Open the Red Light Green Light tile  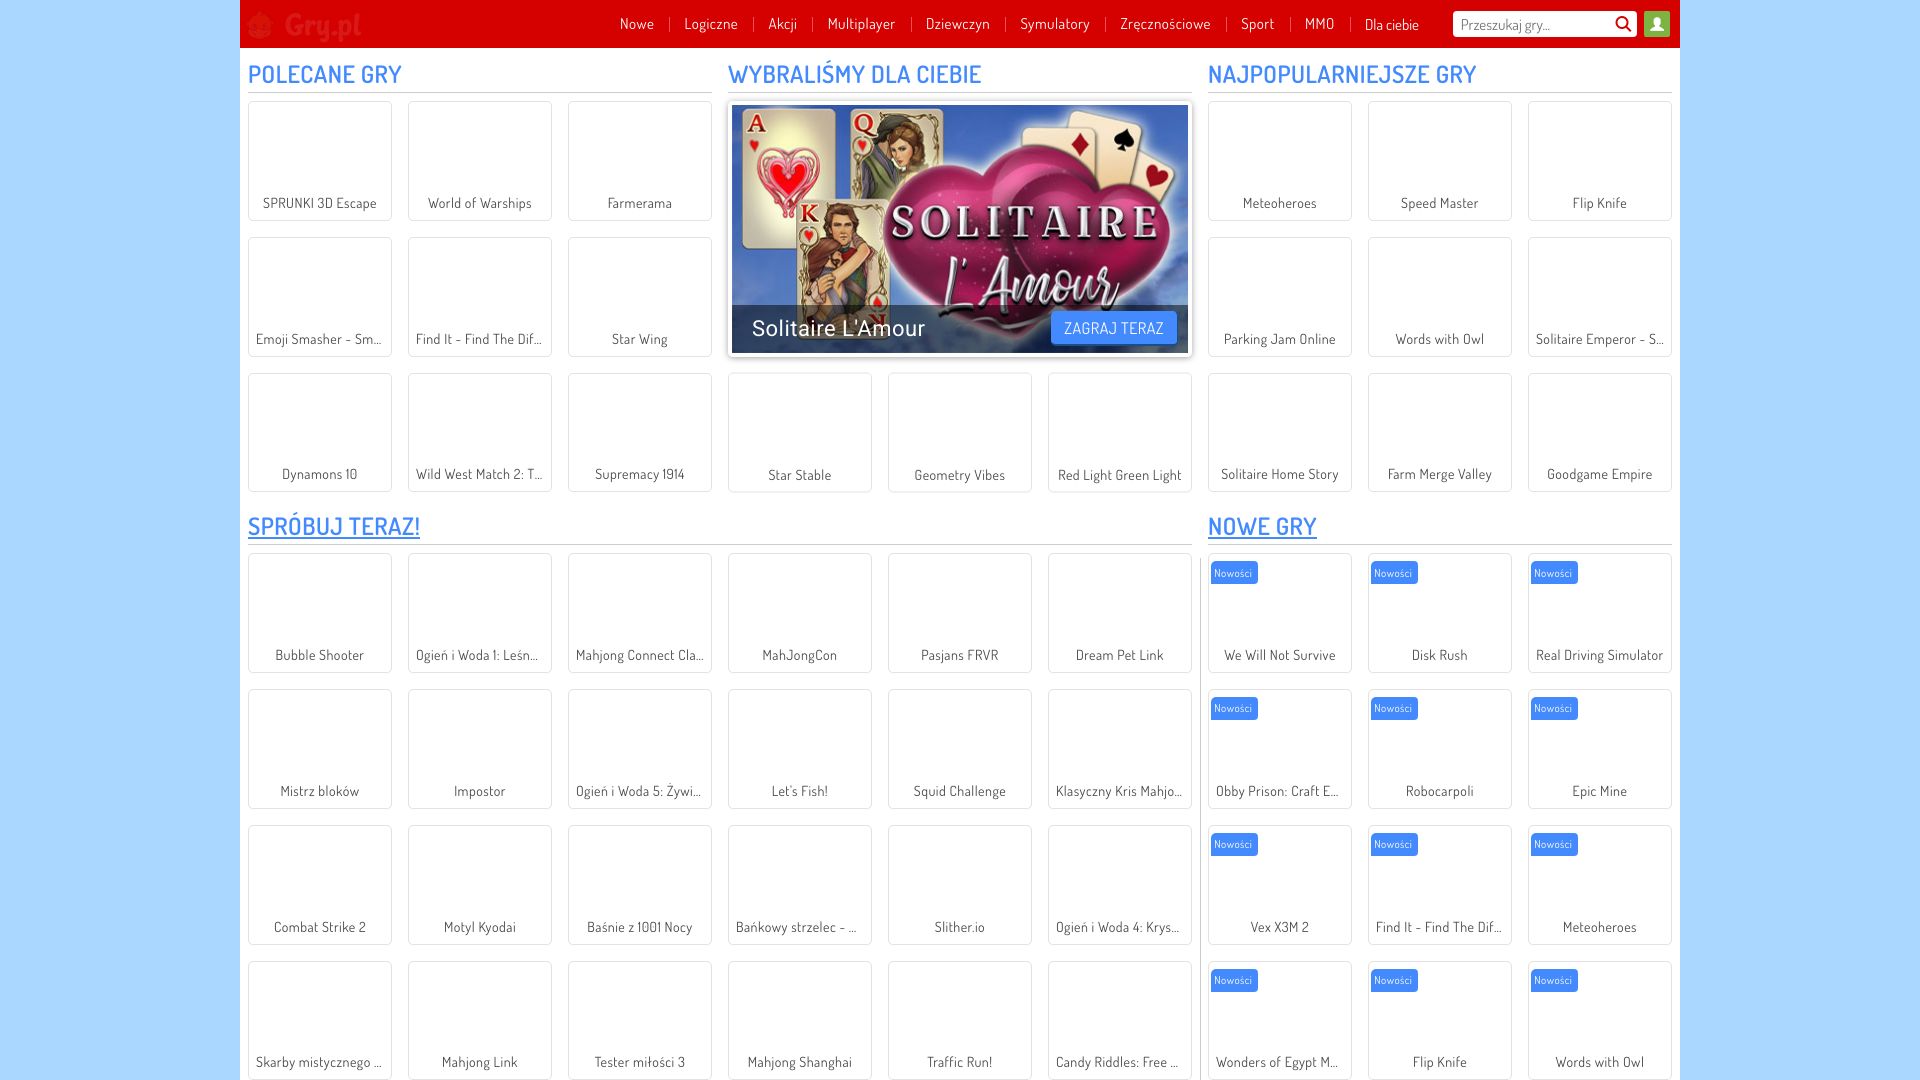[1120, 432]
